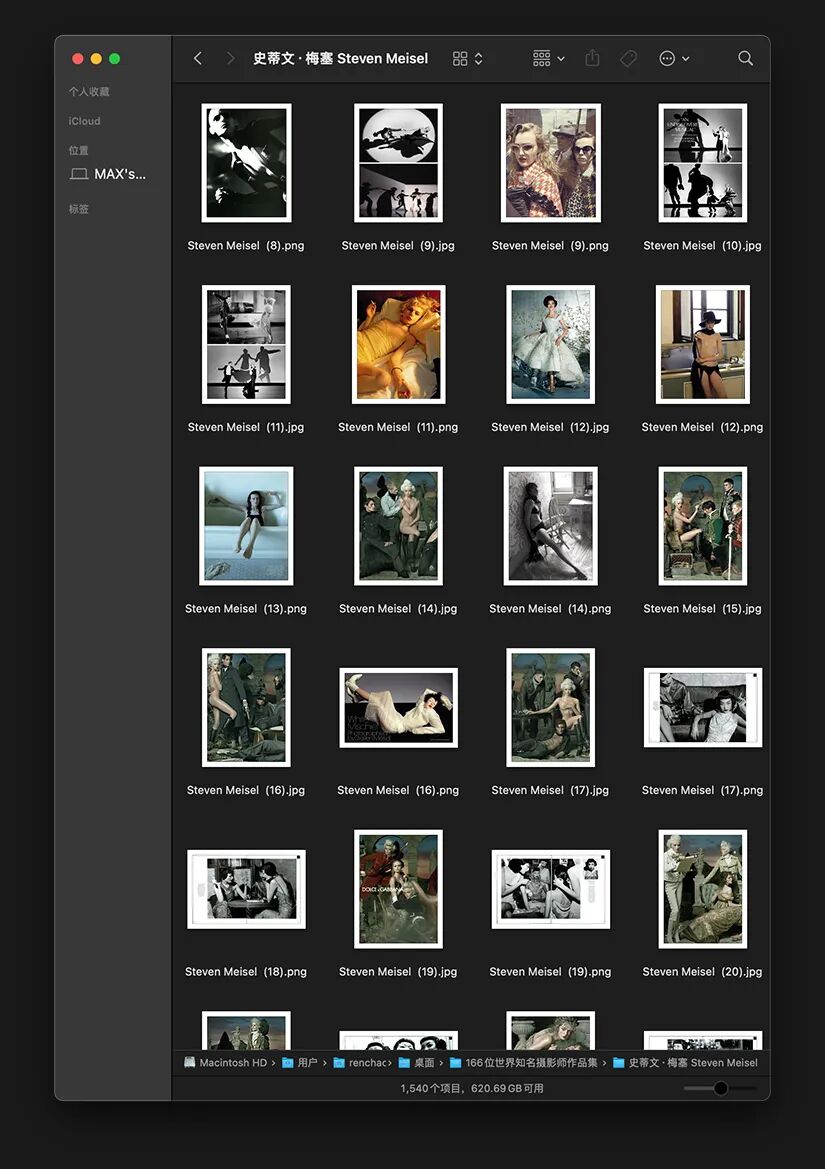This screenshot has width=825, height=1169.
Task: Go back using the left chevron
Action: tap(197, 58)
